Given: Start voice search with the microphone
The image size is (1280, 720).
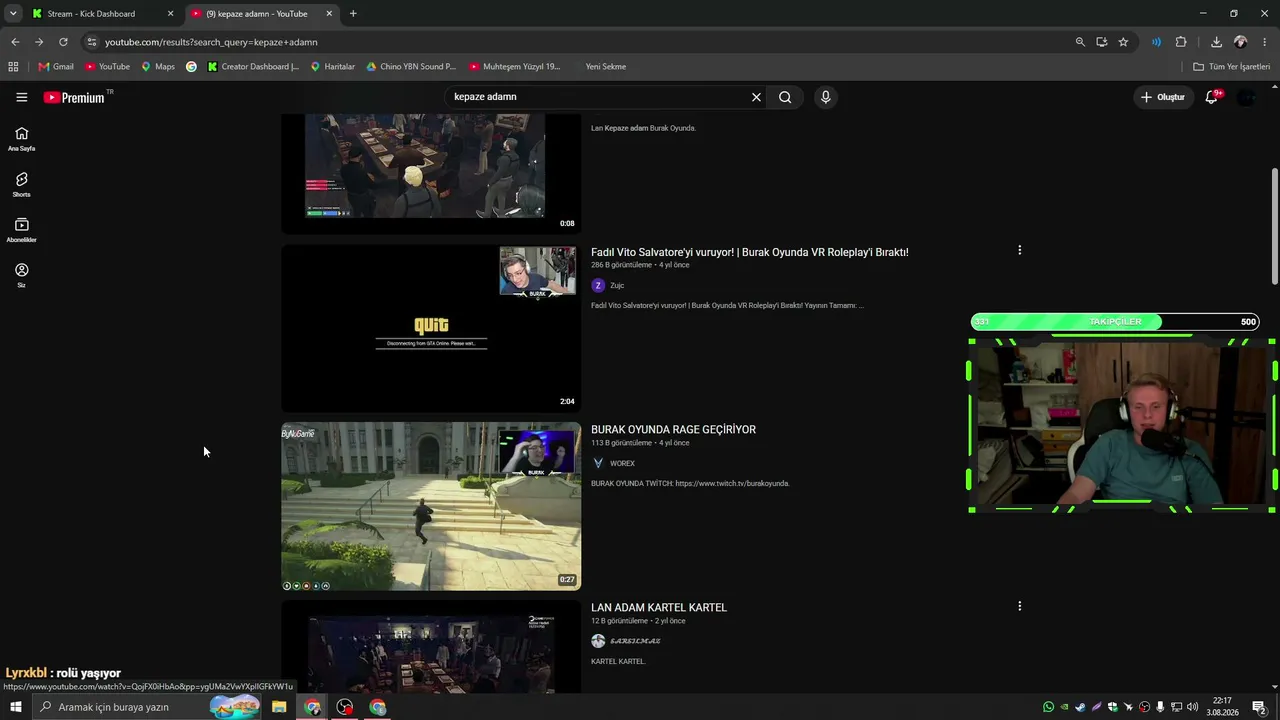Looking at the screenshot, I should point(825,97).
